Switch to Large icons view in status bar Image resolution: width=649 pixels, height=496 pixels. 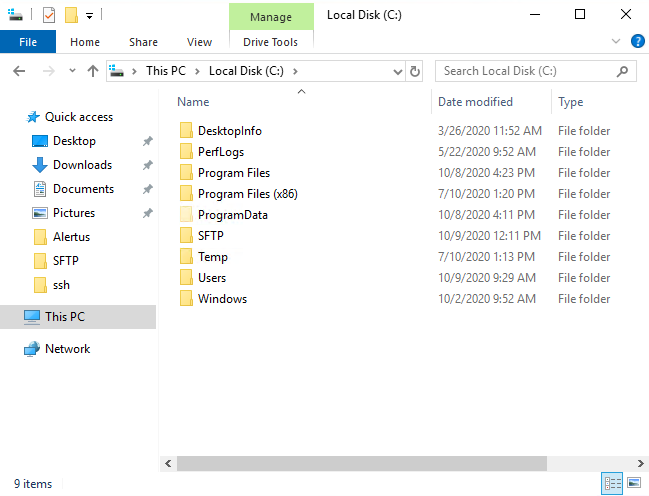pos(634,483)
